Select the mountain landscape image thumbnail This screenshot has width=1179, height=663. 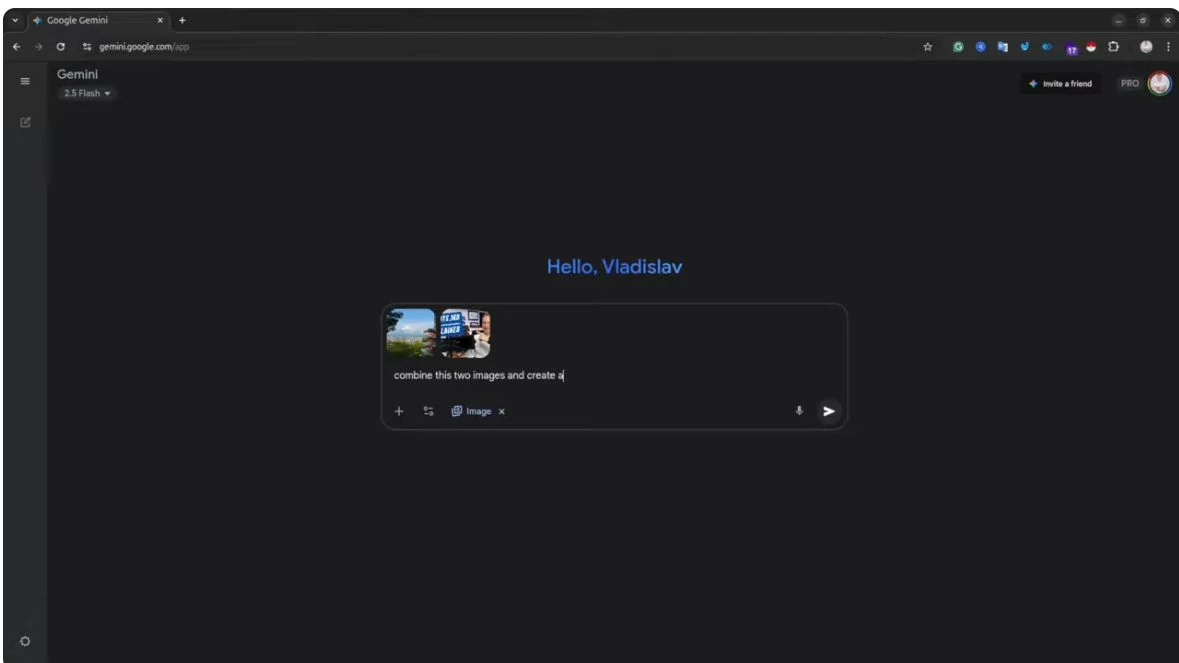[411, 333]
